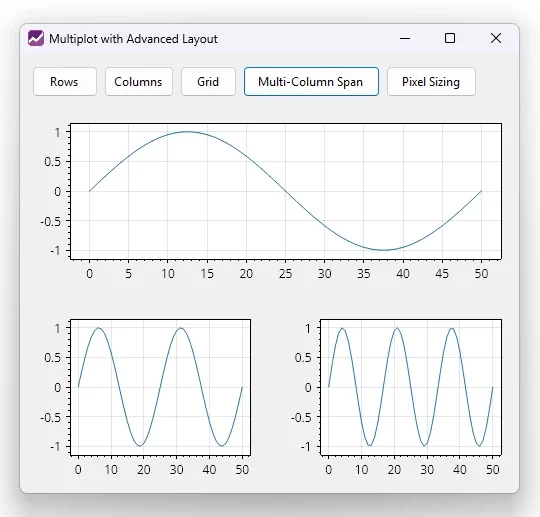540x517 pixels.
Task: Click the 30 tick label of bottom-left plot
Action: click(176, 470)
